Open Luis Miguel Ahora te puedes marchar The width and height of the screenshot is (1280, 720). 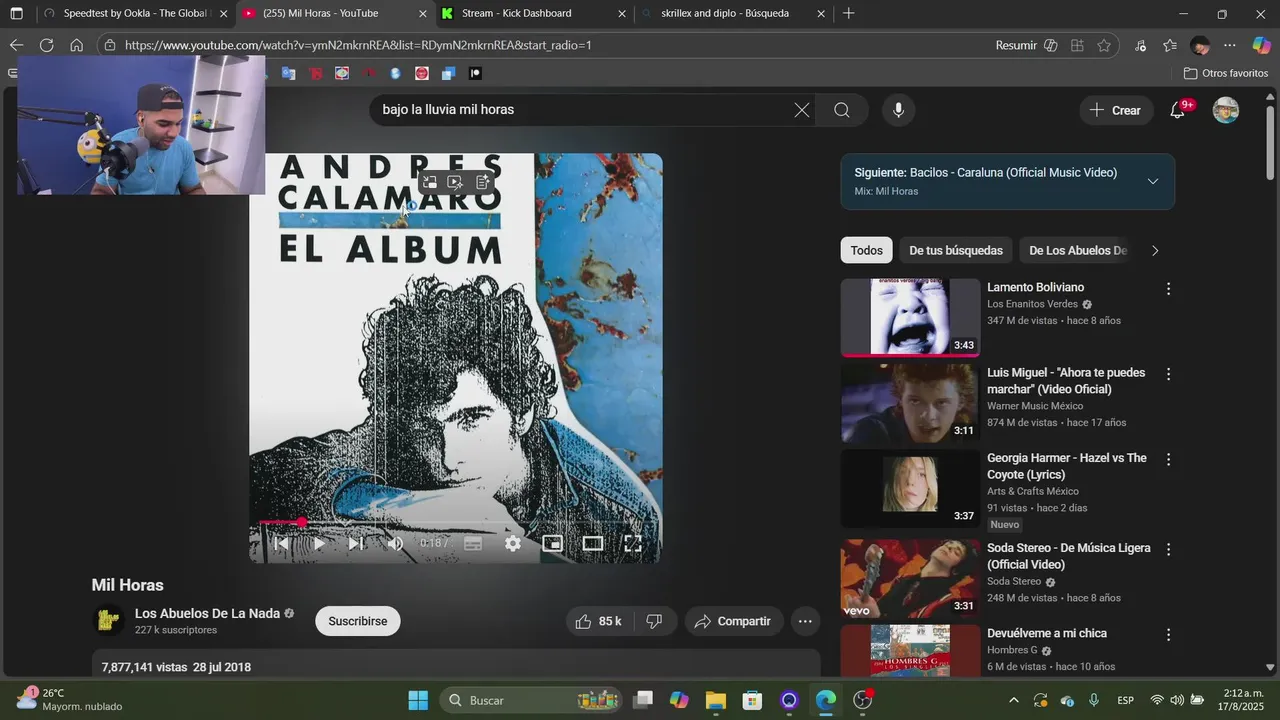pos(1066,380)
